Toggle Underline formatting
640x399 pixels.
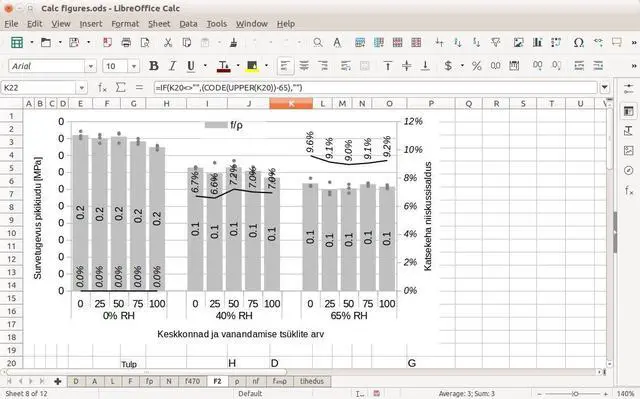[x=191, y=66]
